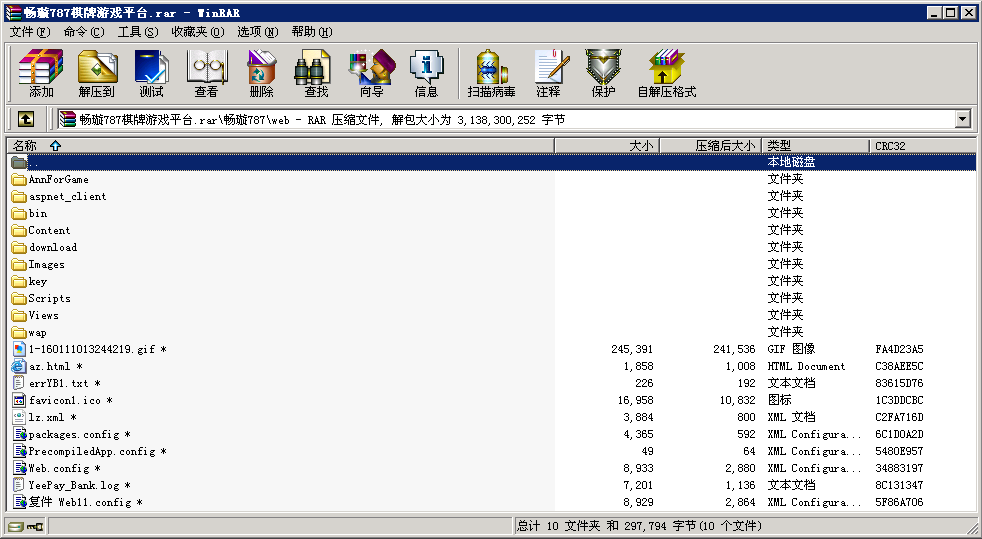Open the 向导 (Wizard) tool
The image size is (982, 539).
(371, 73)
